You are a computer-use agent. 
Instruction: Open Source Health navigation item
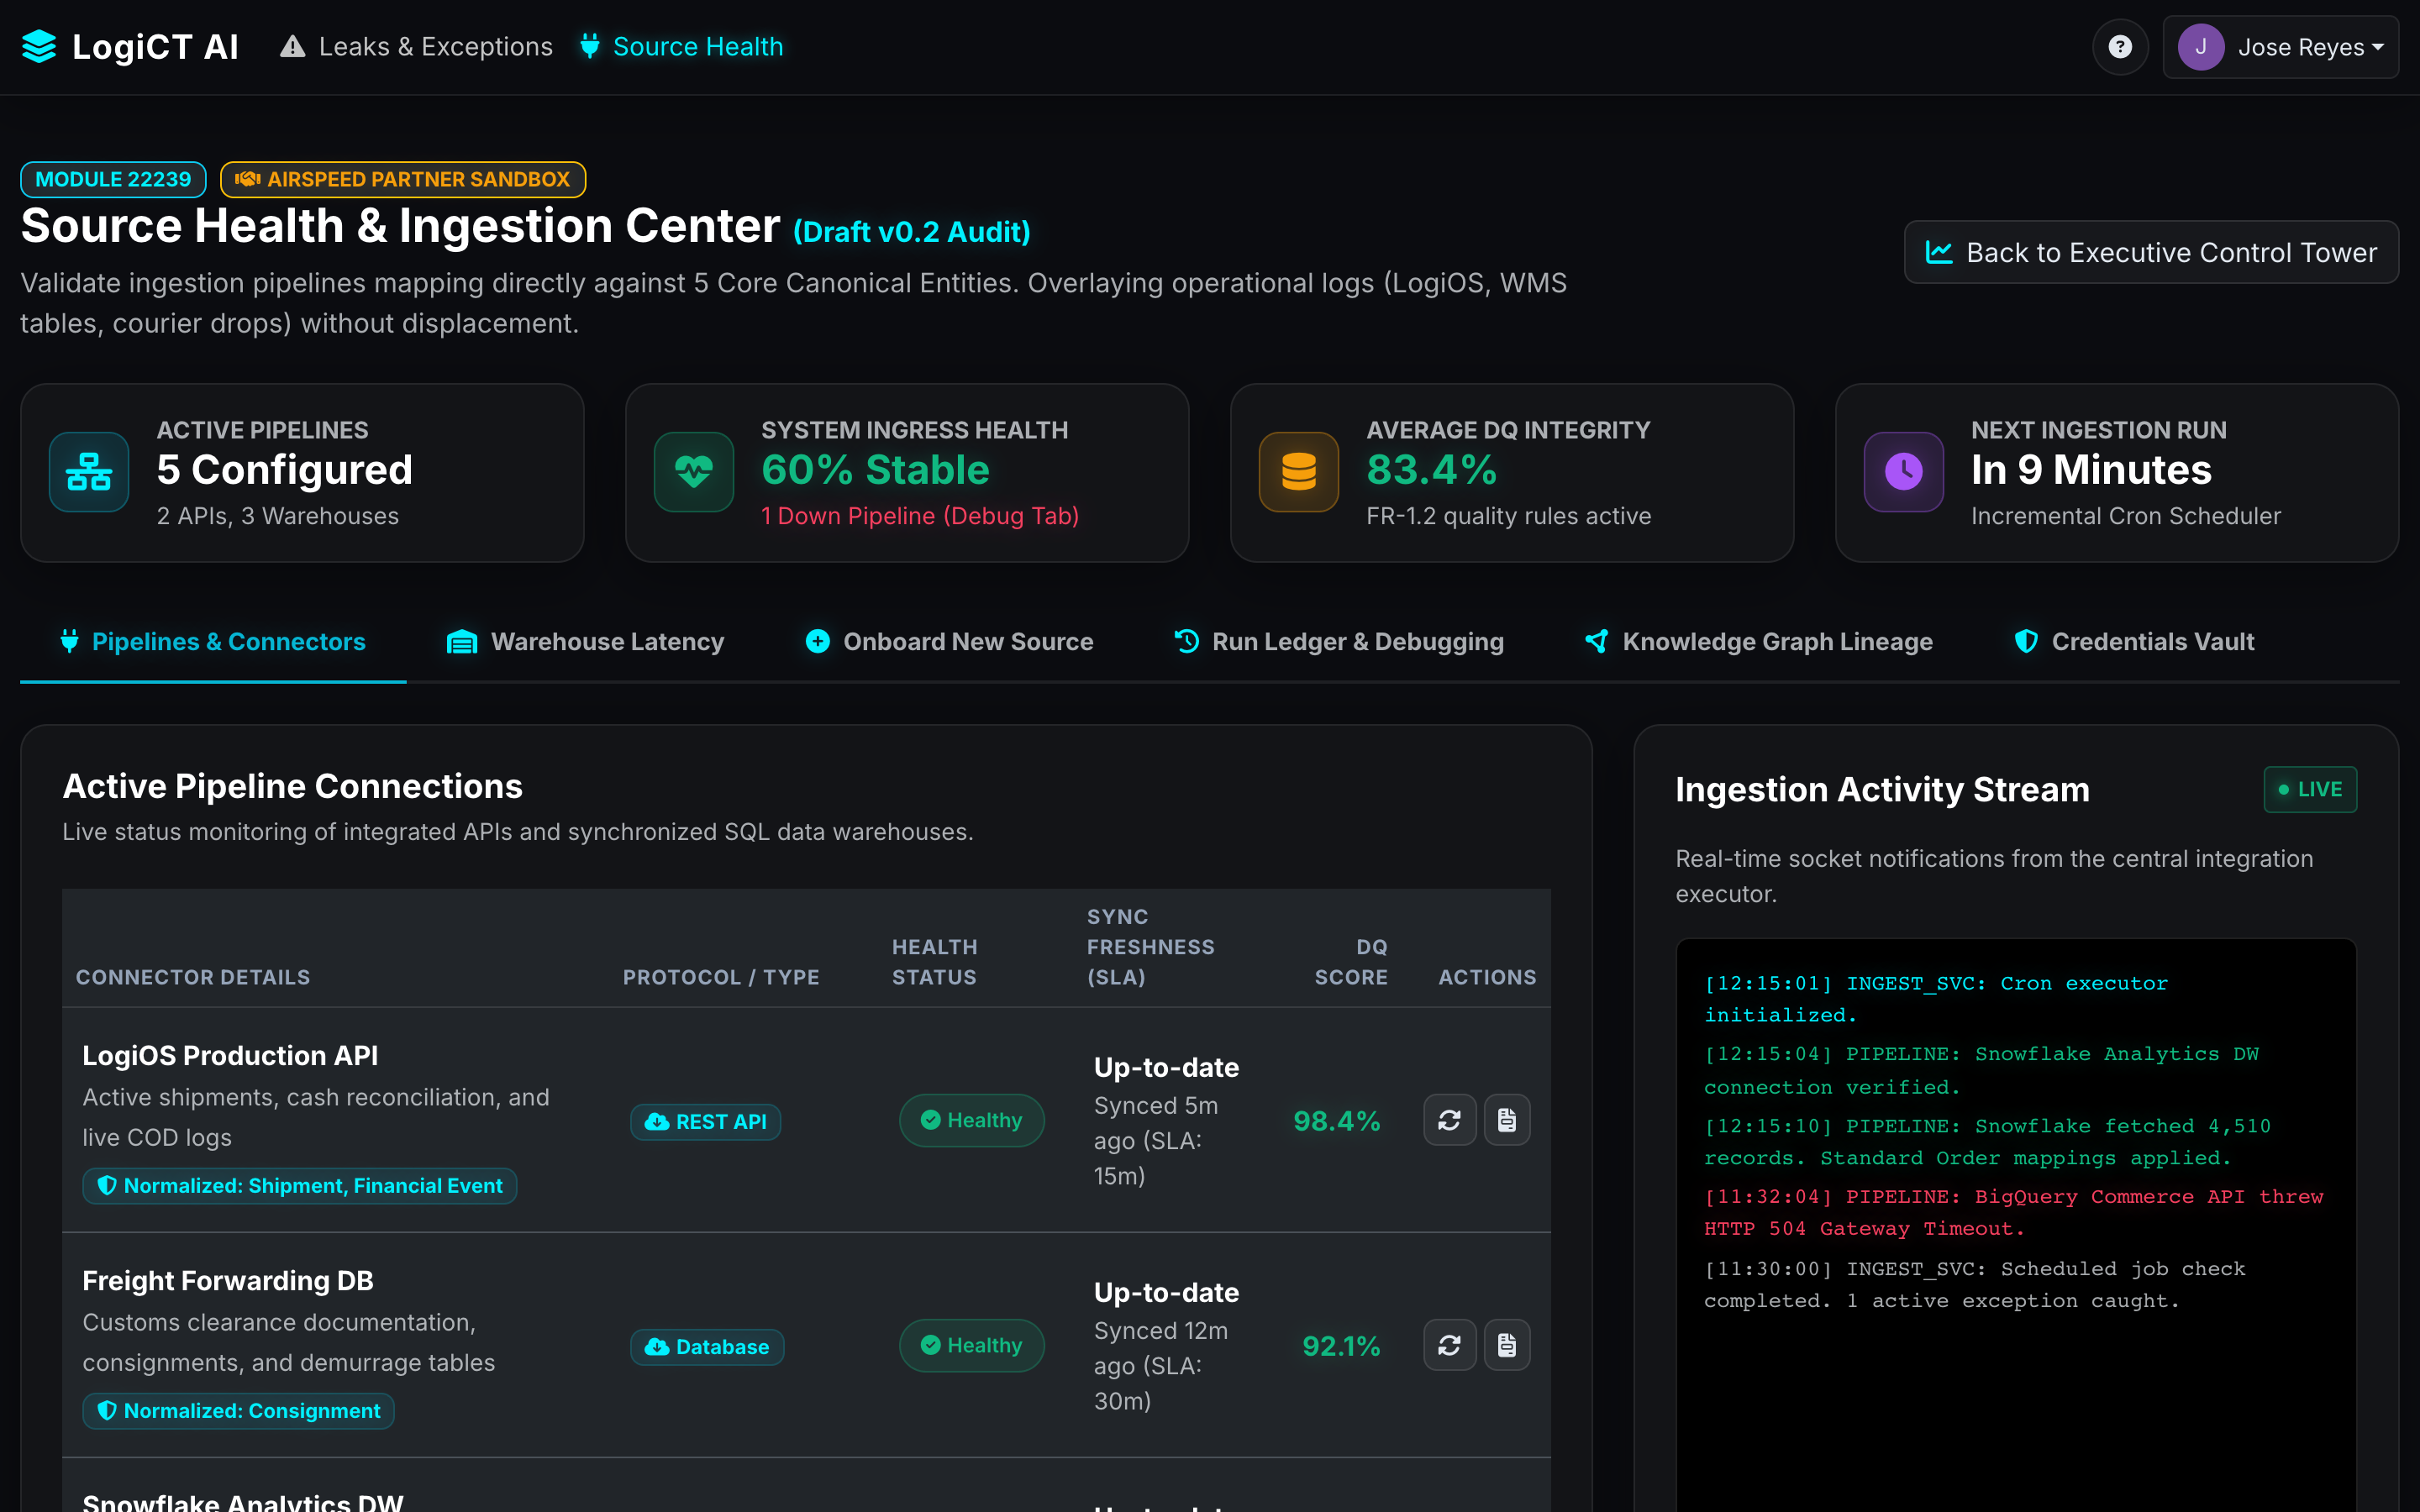[681, 47]
